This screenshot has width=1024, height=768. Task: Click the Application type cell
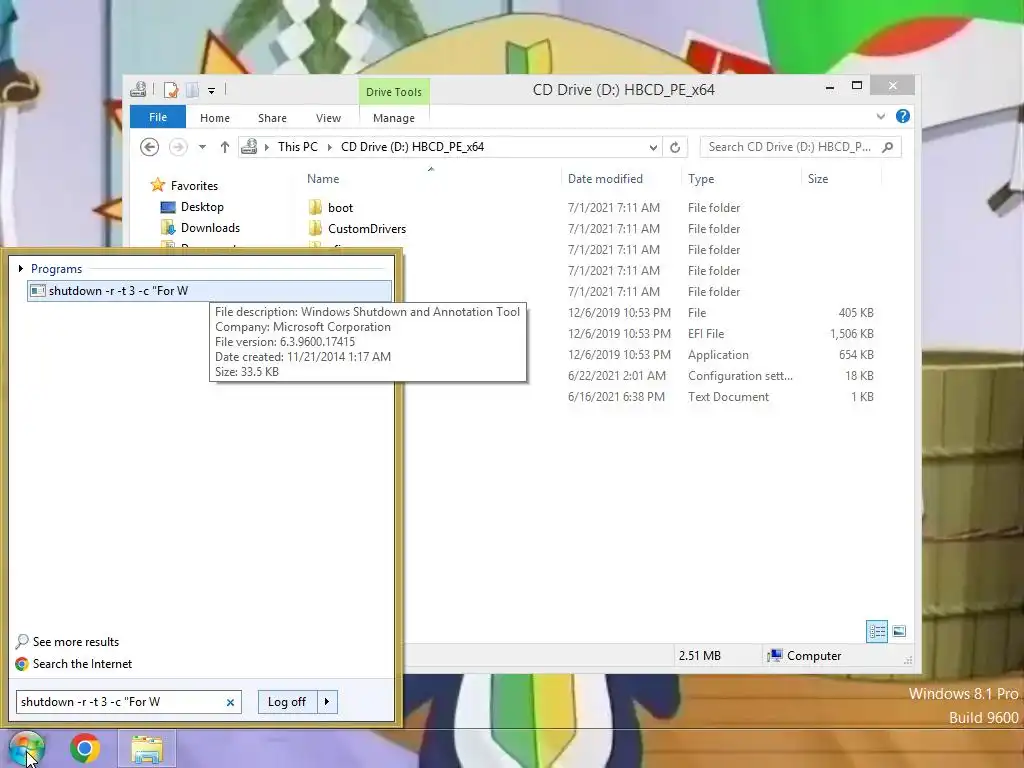click(x=718, y=355)
